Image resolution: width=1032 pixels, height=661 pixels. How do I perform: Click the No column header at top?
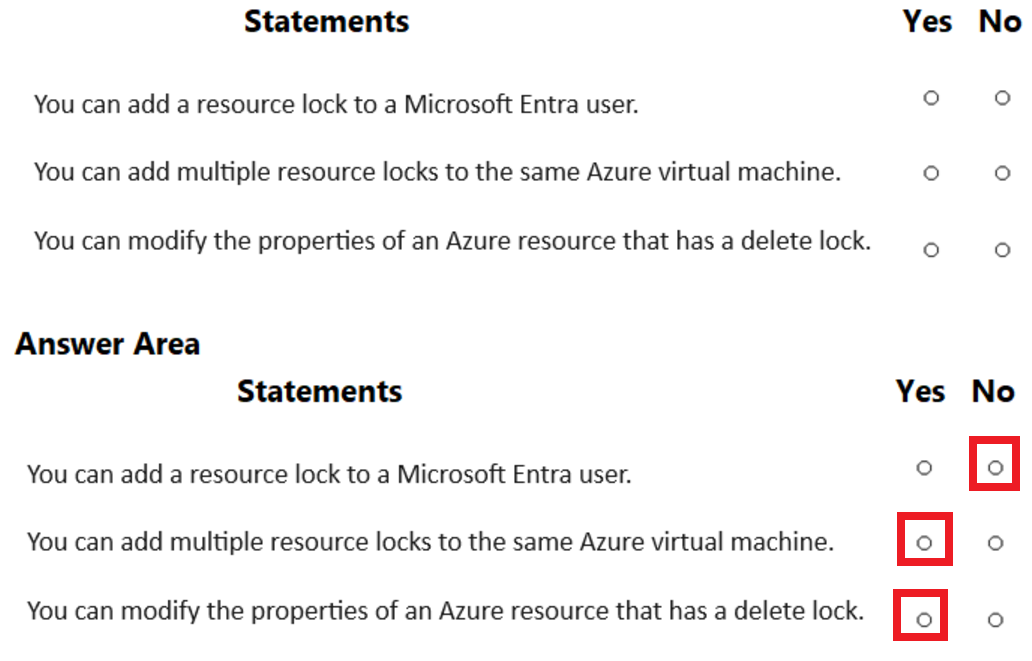tap(1000, 21)
